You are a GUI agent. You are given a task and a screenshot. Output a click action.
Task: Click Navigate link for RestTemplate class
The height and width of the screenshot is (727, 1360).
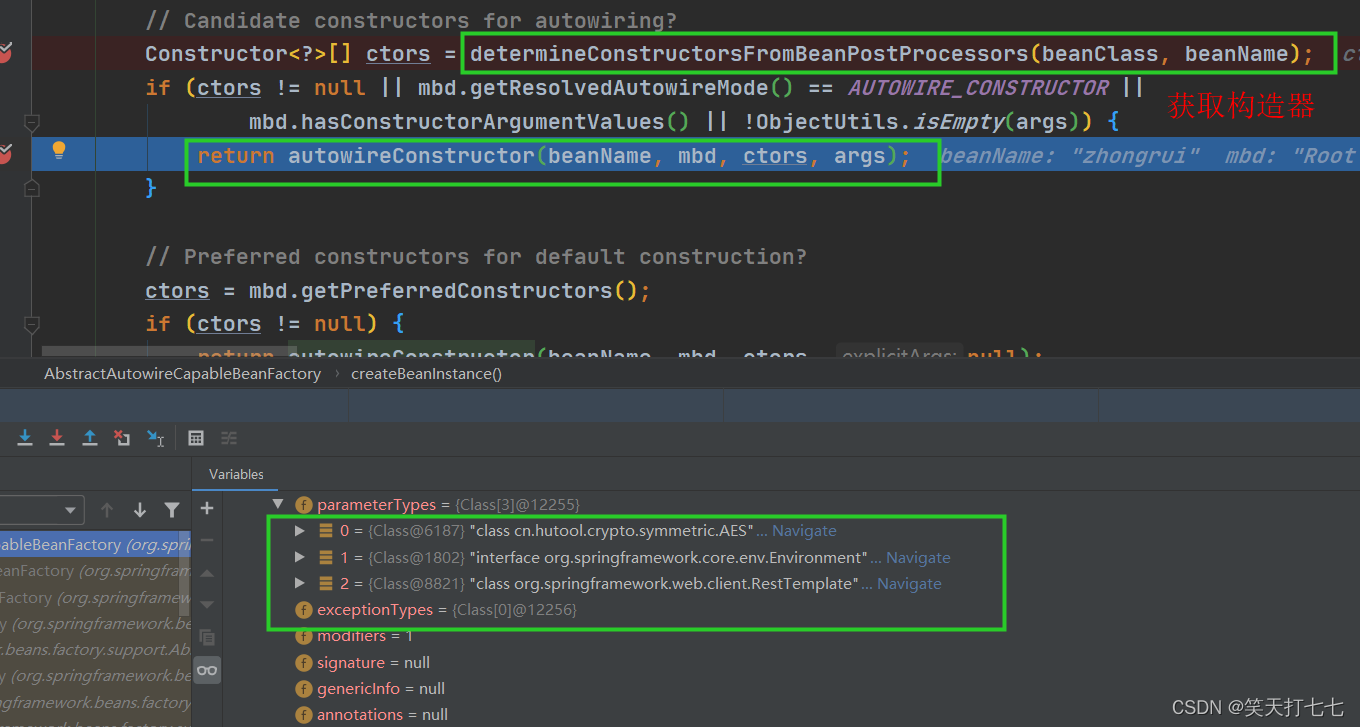point(909,584)
